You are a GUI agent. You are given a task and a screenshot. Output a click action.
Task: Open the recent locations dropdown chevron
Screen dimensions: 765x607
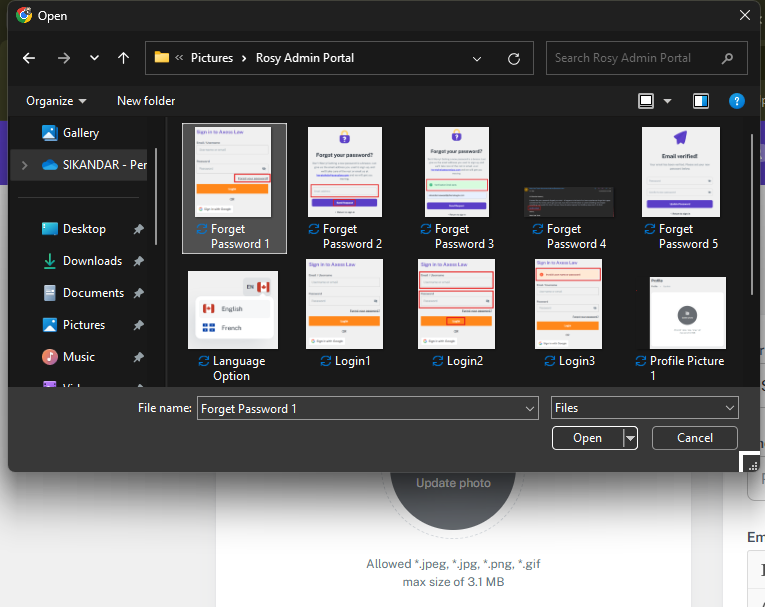point(94,58)
